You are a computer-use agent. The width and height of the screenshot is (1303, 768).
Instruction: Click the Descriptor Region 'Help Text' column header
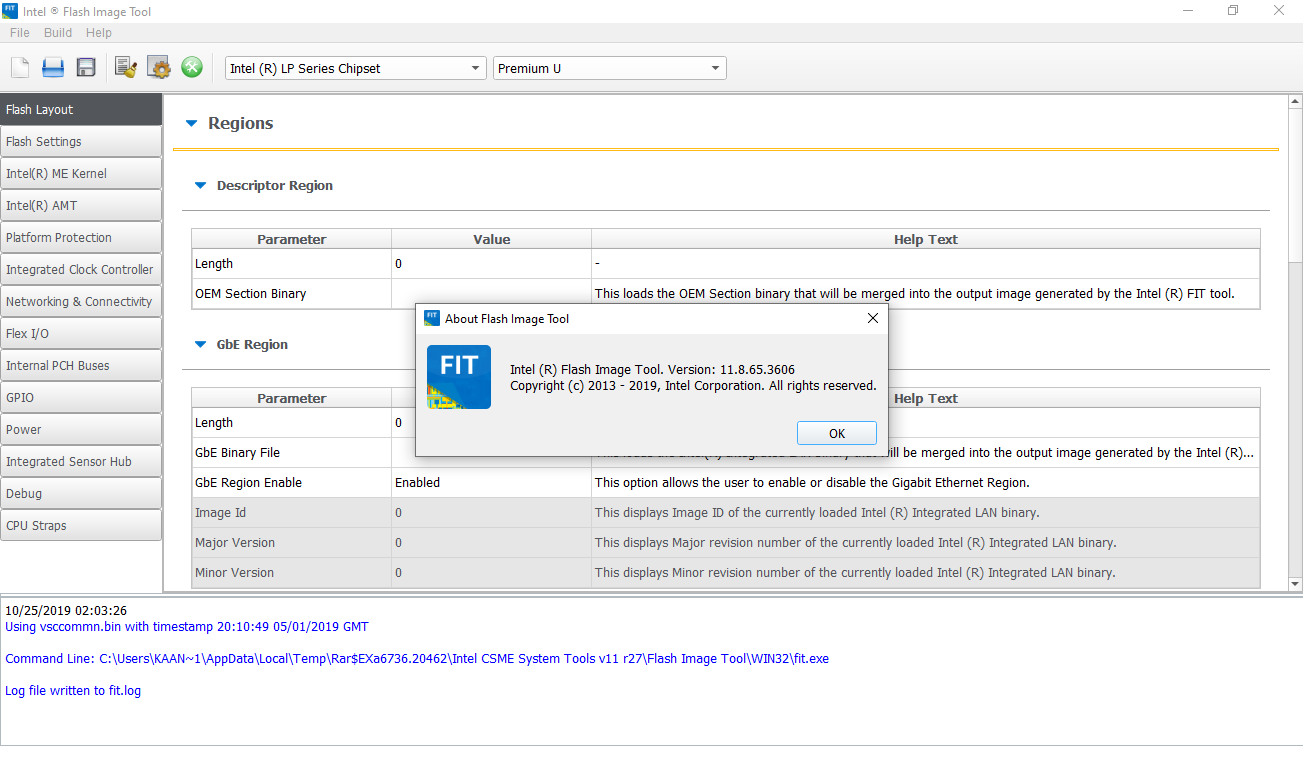pyautogui.click(x=926, y=239)
